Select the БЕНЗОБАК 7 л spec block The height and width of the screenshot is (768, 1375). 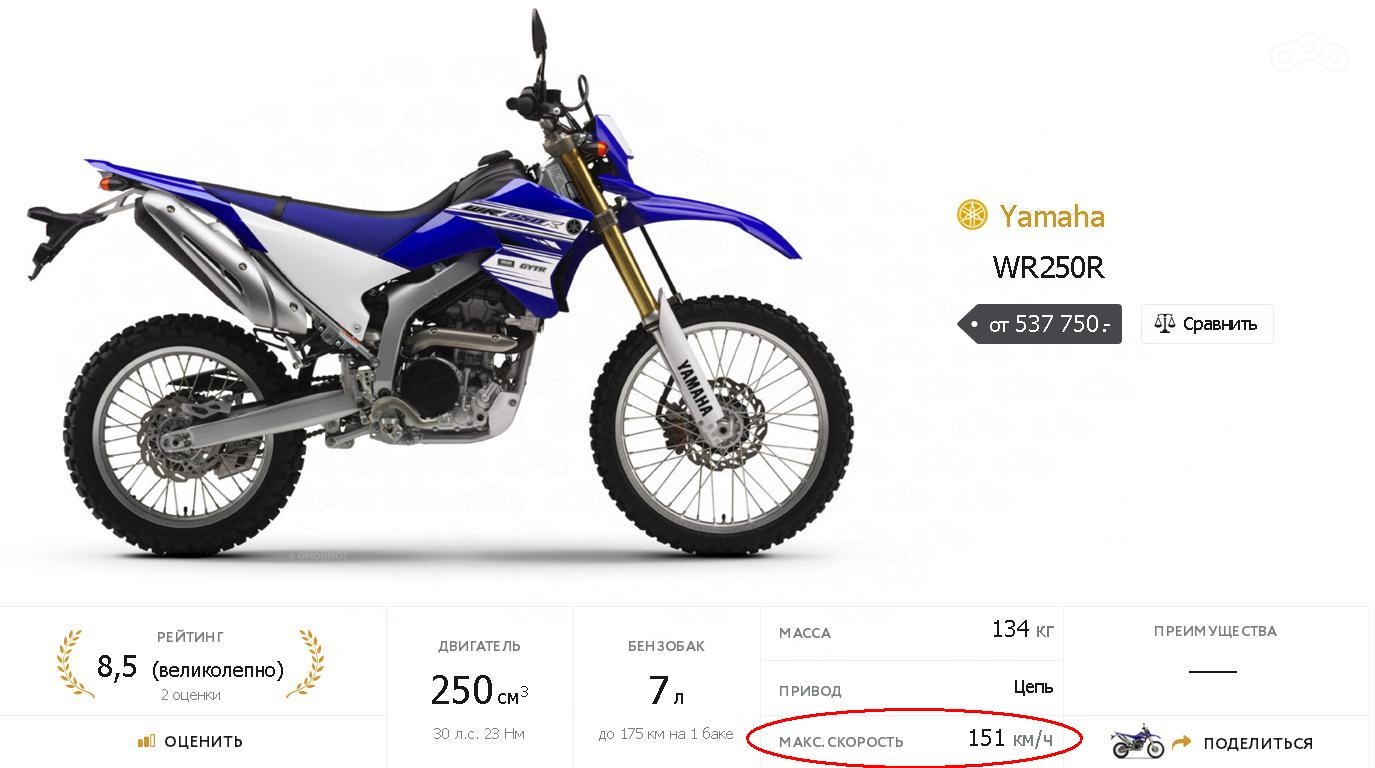coord(666,688)
